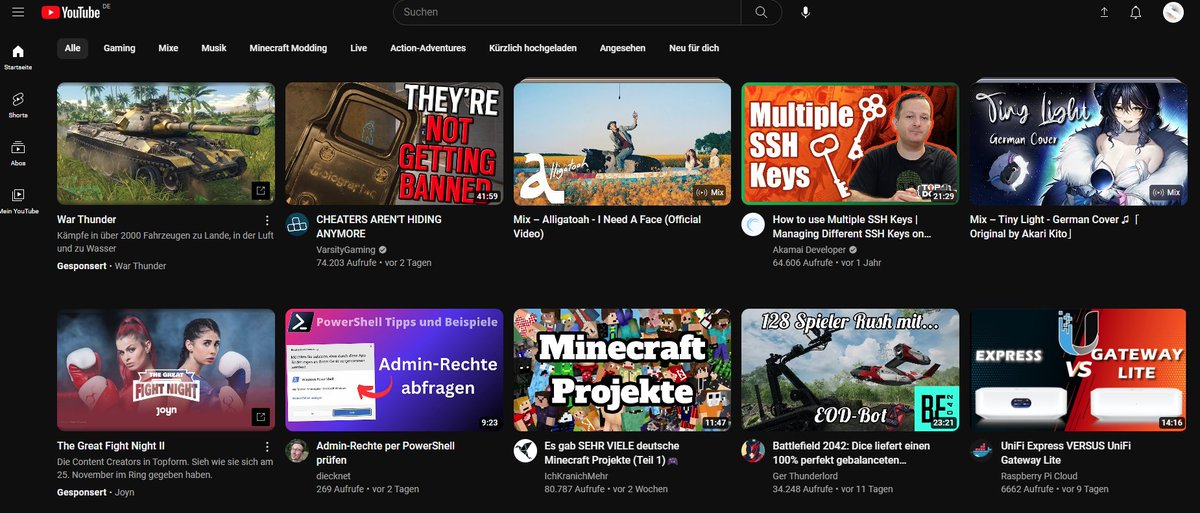This screenshot has width=1200, height=513.
Task: Click the War Thunder ad title
Action: (86, 219)
